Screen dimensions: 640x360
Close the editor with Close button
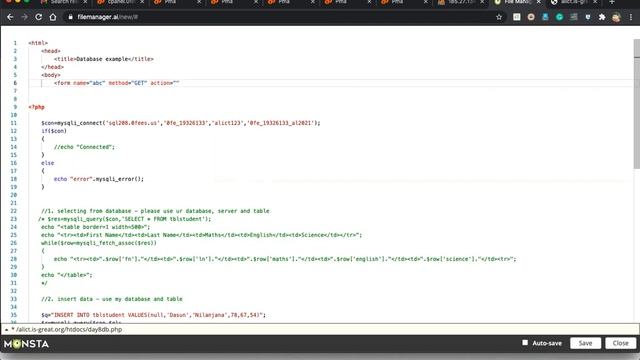click(620, 343)
